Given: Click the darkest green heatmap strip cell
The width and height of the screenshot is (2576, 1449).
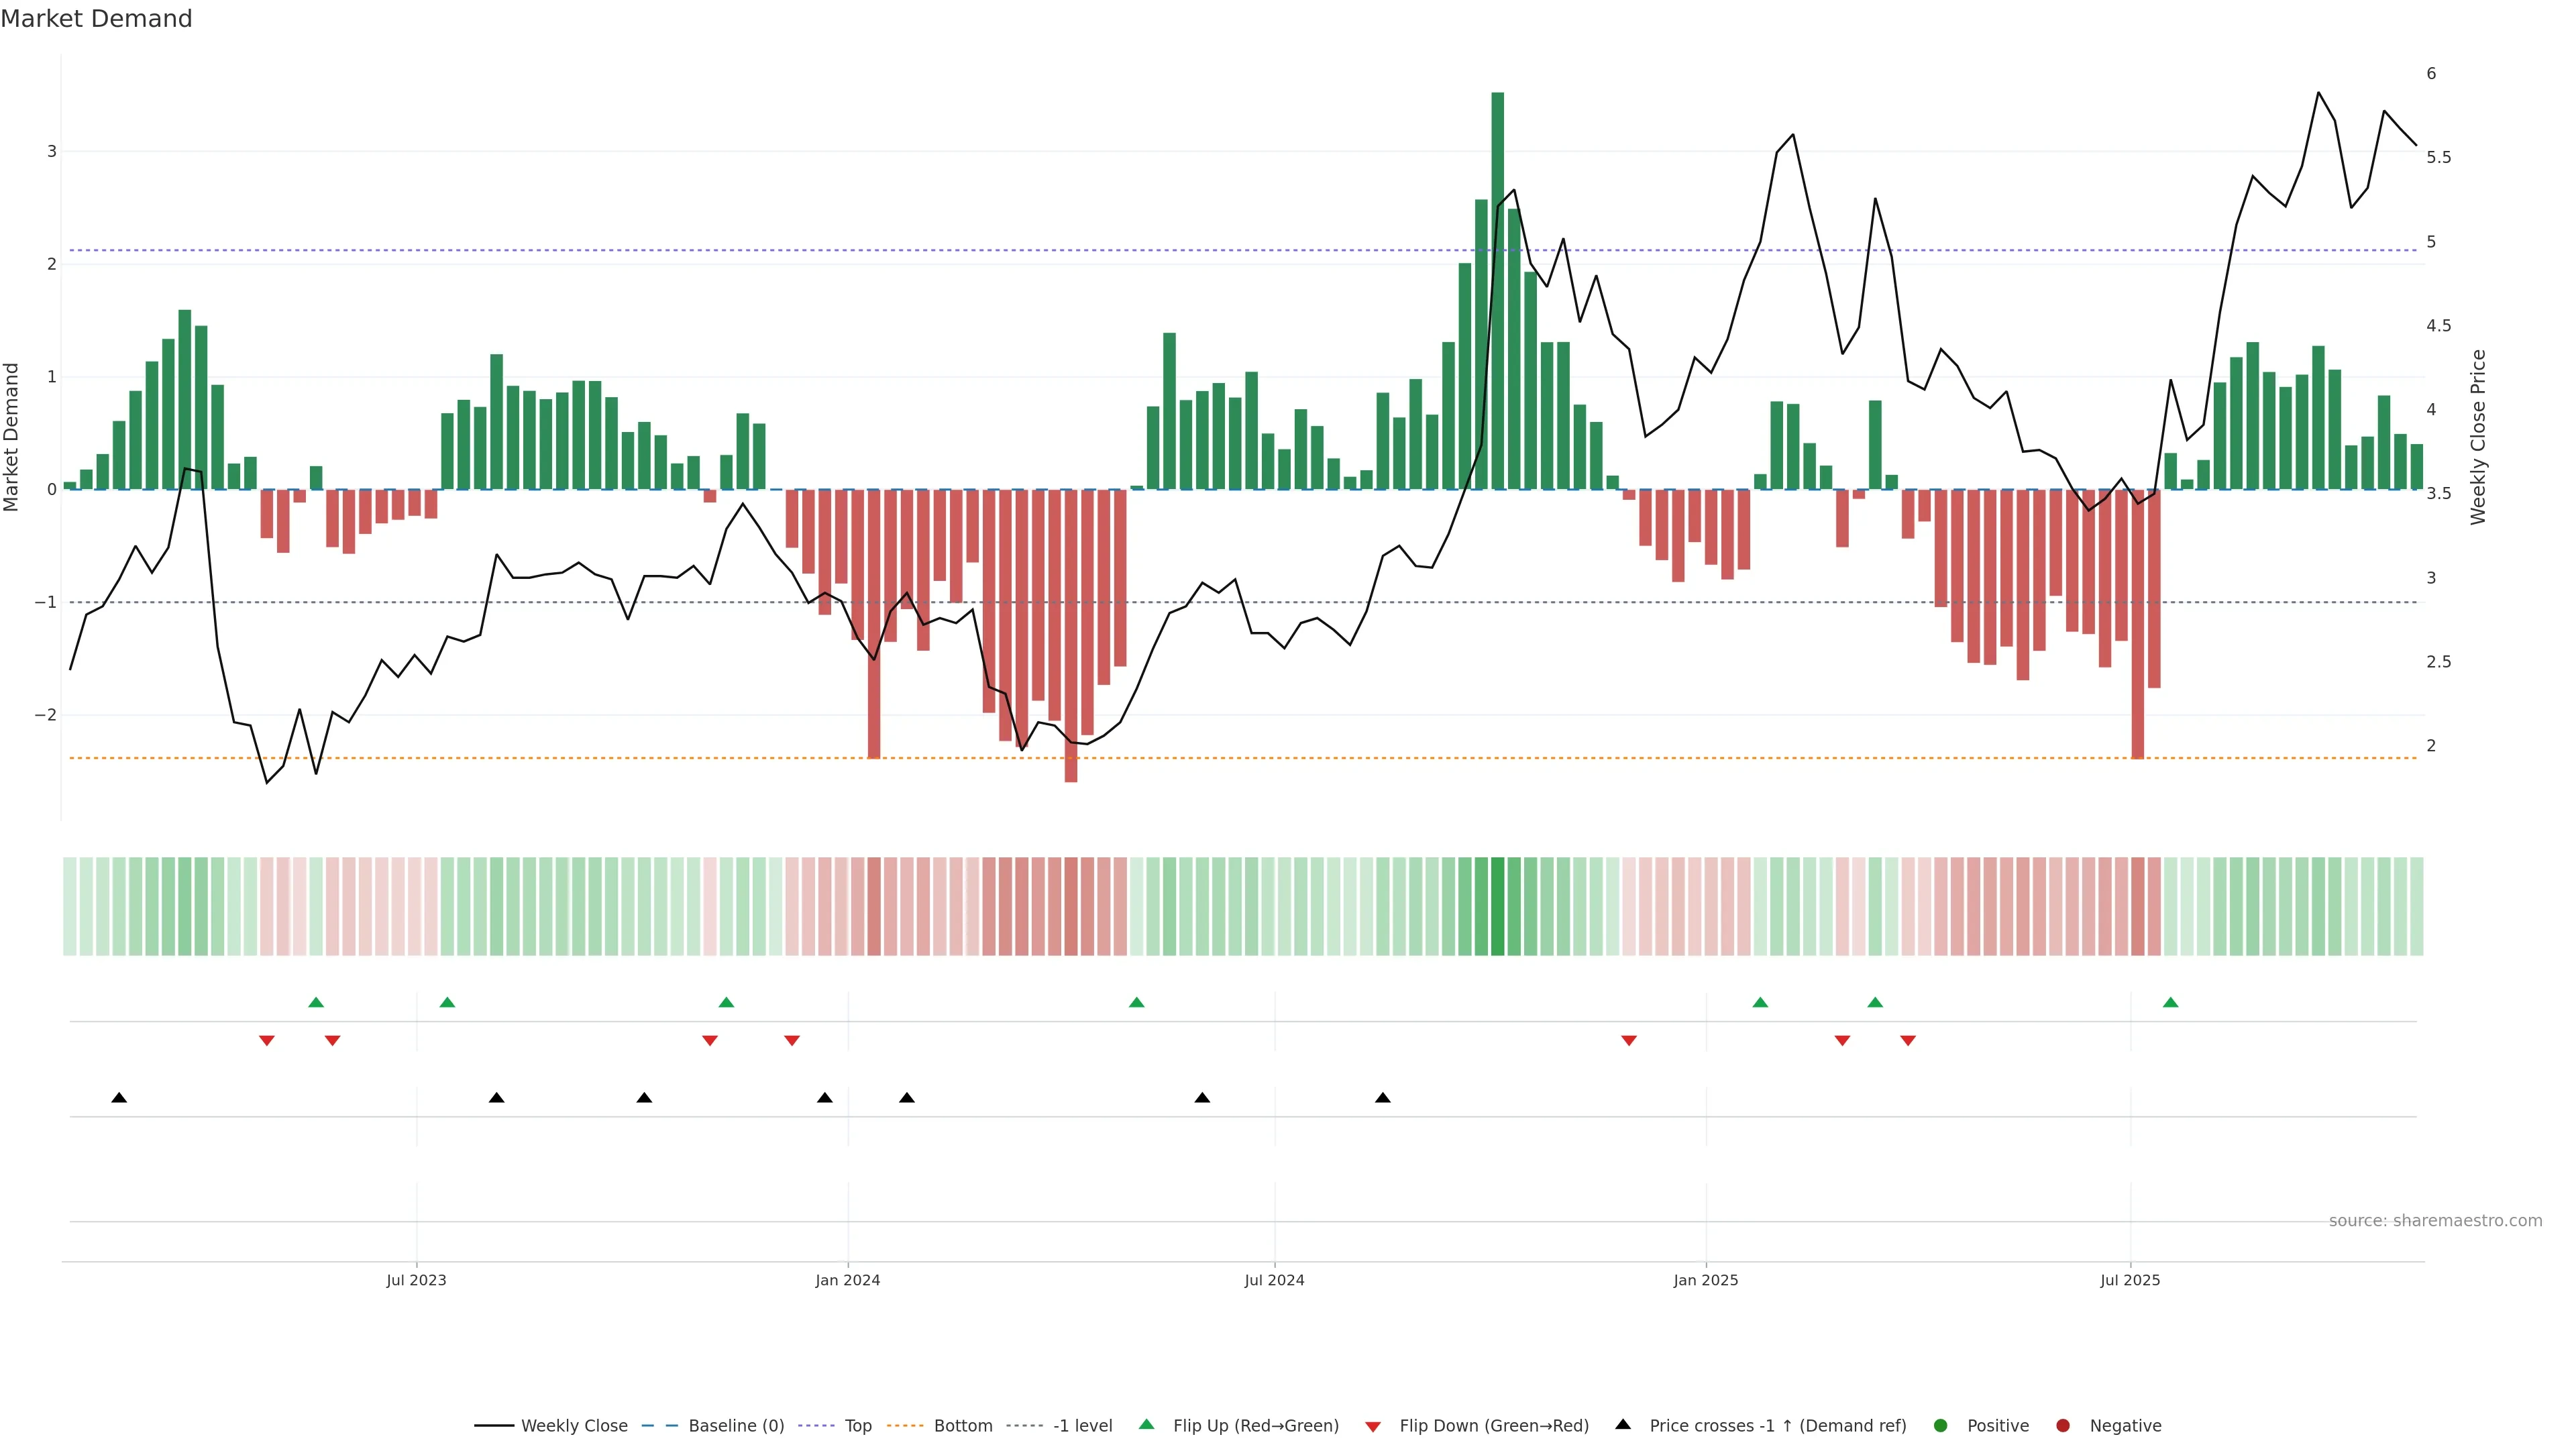Looking at the screenshot, I should [1498, 906].
